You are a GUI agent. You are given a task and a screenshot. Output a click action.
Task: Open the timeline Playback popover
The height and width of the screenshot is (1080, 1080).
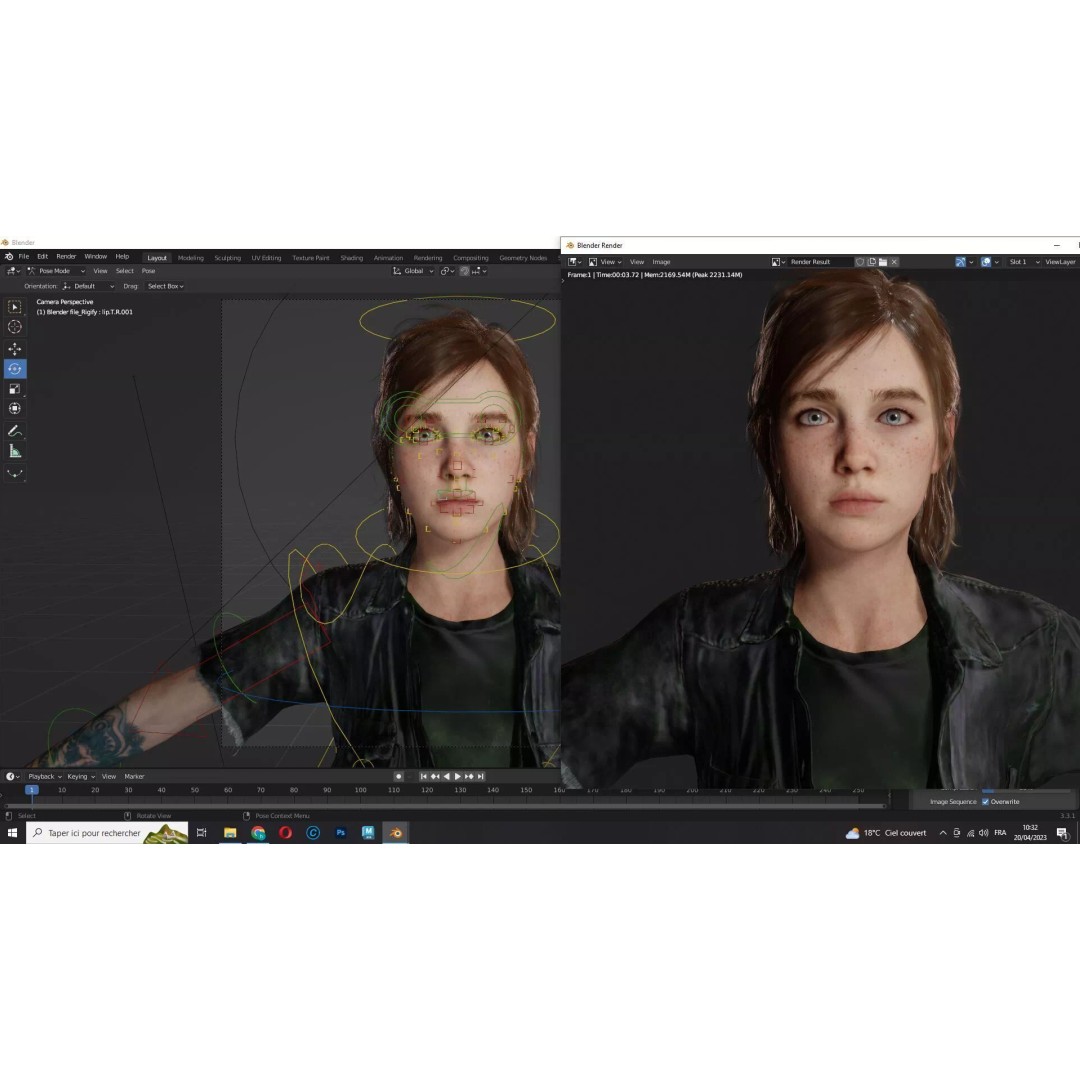tap(45, 776)
